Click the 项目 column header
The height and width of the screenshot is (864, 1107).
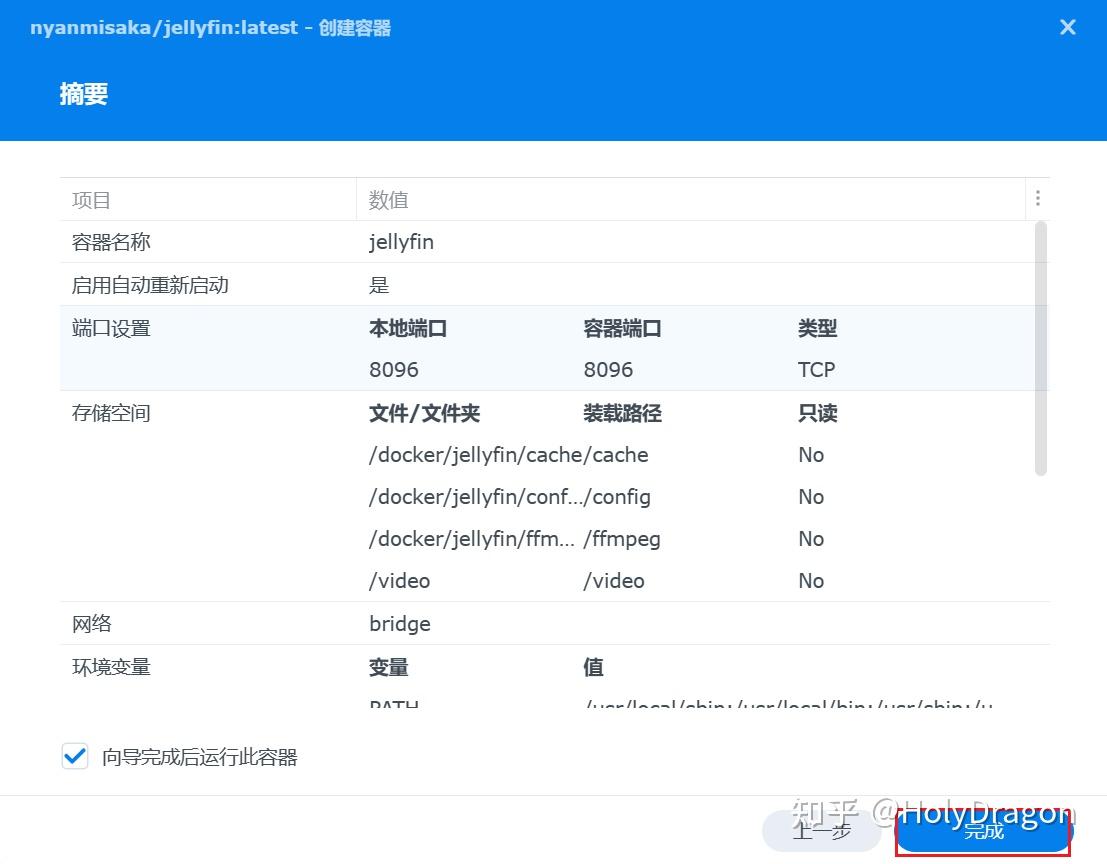91,198
